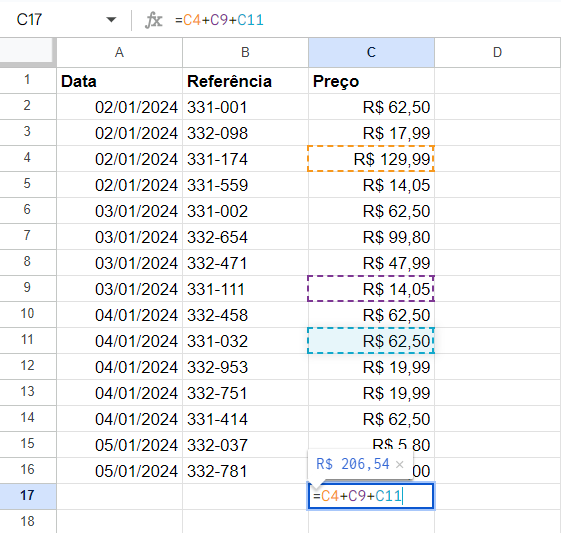Click cell with reference 332-098
The height and width of the screenshot is (533, 561).
click(x=245, y=133)
